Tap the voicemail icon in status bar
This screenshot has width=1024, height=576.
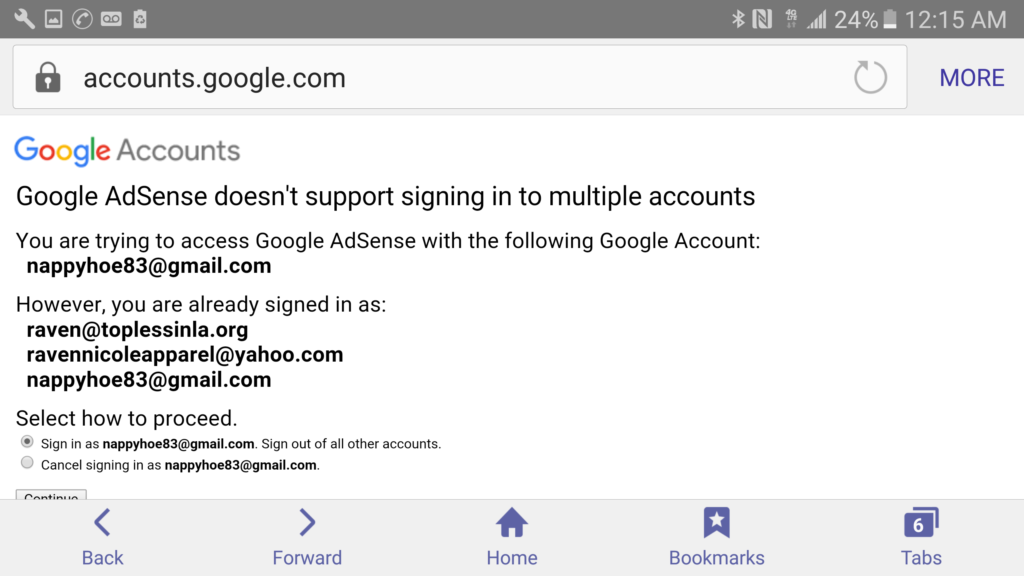point(111,19)
